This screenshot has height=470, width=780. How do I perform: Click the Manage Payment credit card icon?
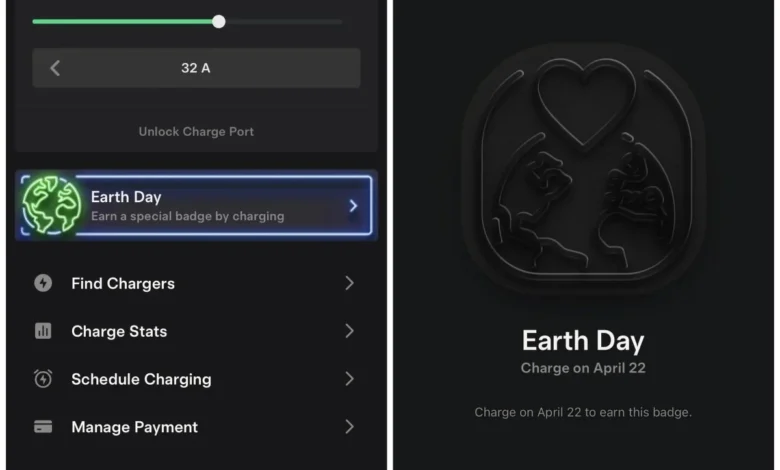43,426
